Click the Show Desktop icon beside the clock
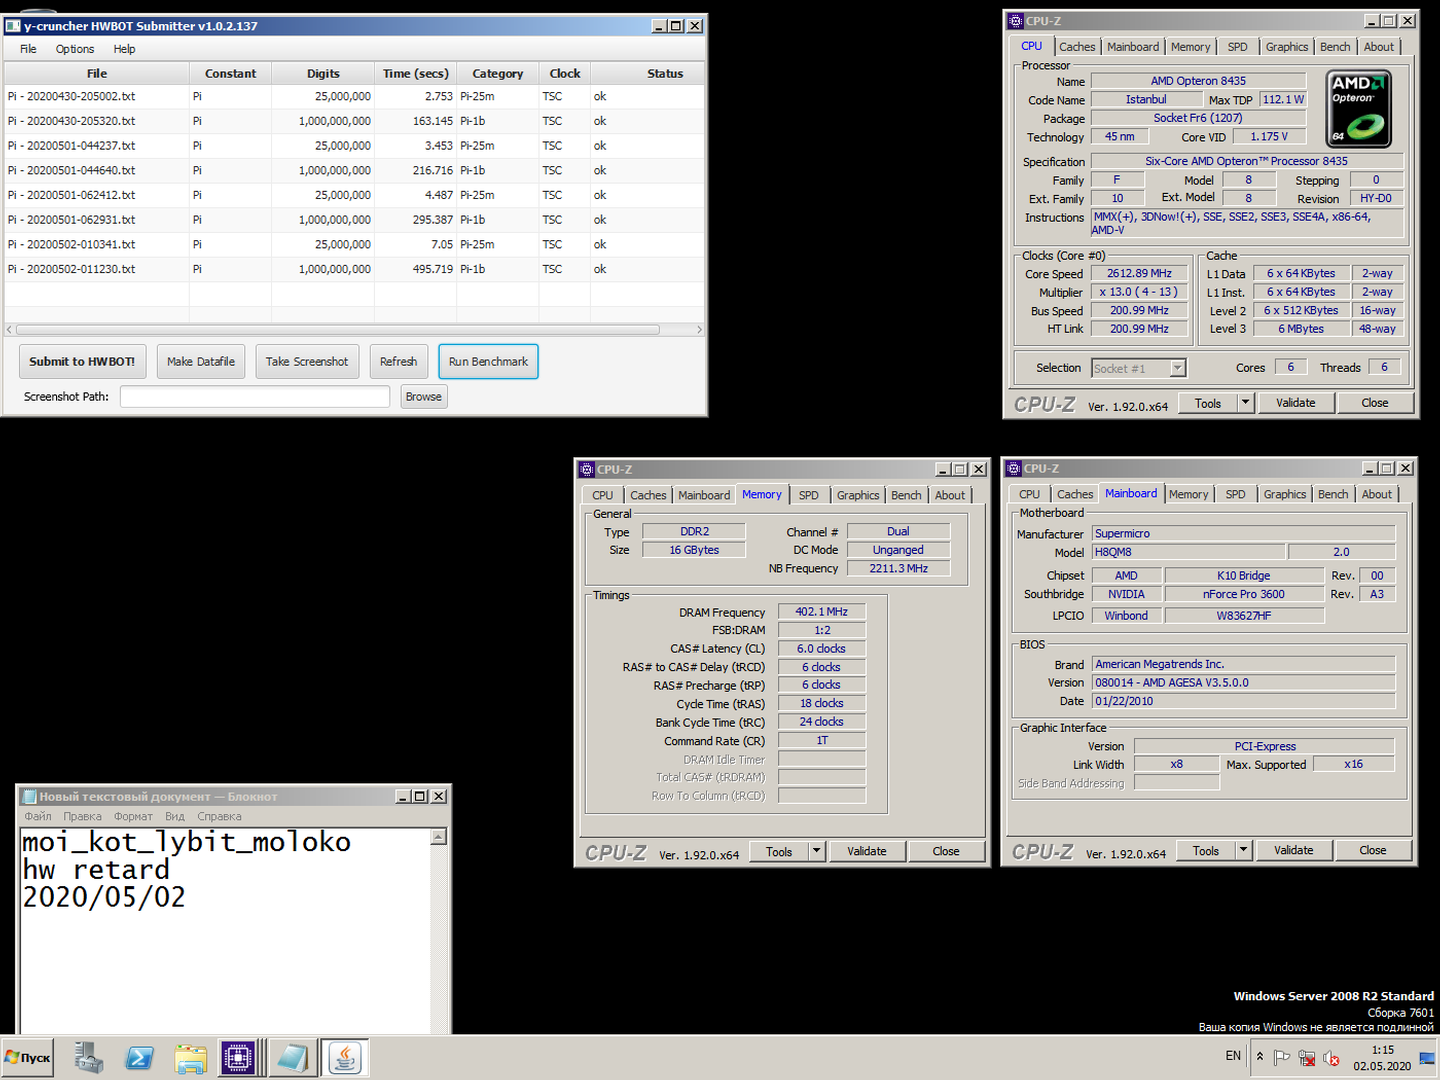The height and width of the screenshot is (1080, 1440). click(1428, 1058)
